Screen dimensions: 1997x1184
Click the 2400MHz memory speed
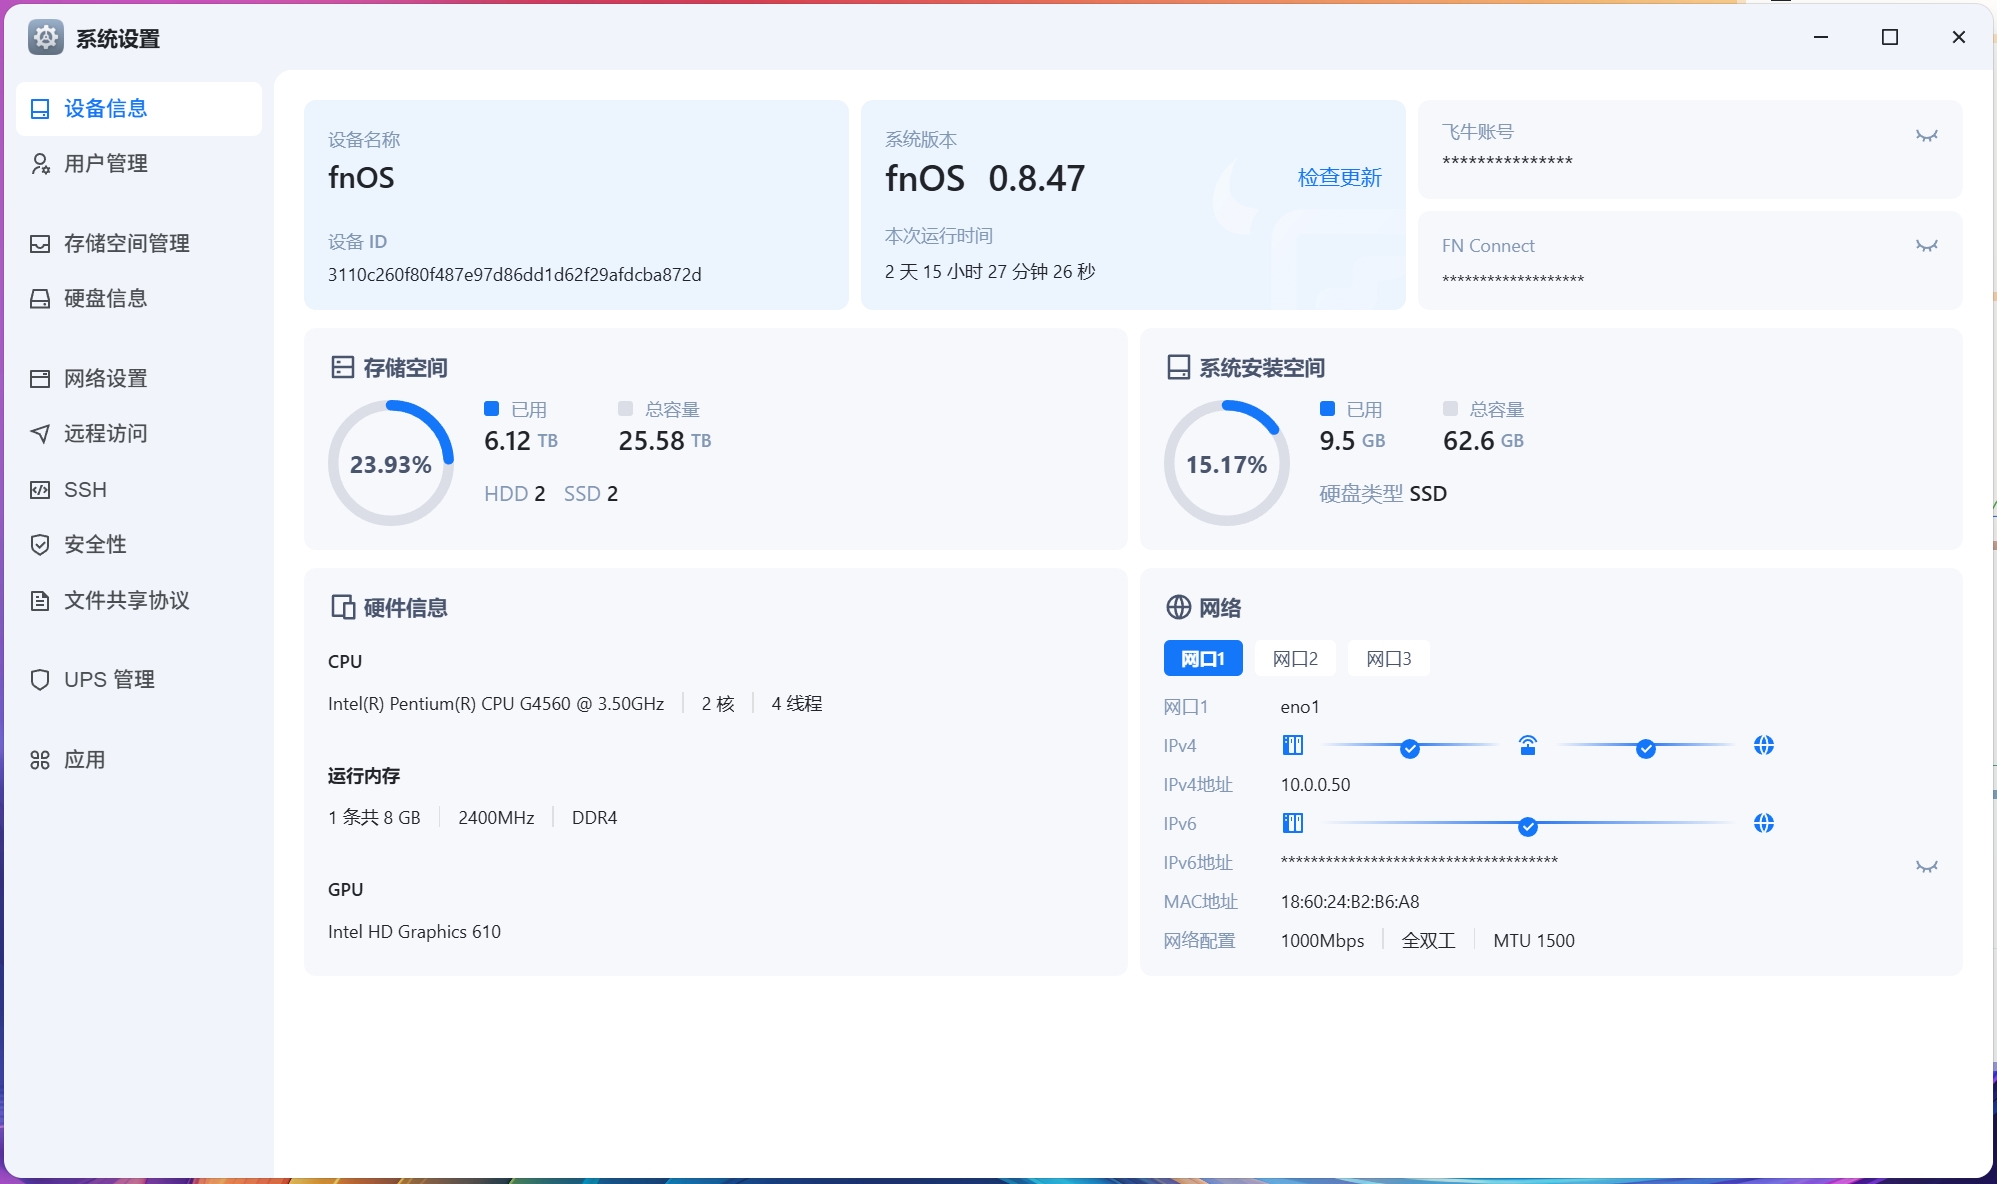click(496, 818)
